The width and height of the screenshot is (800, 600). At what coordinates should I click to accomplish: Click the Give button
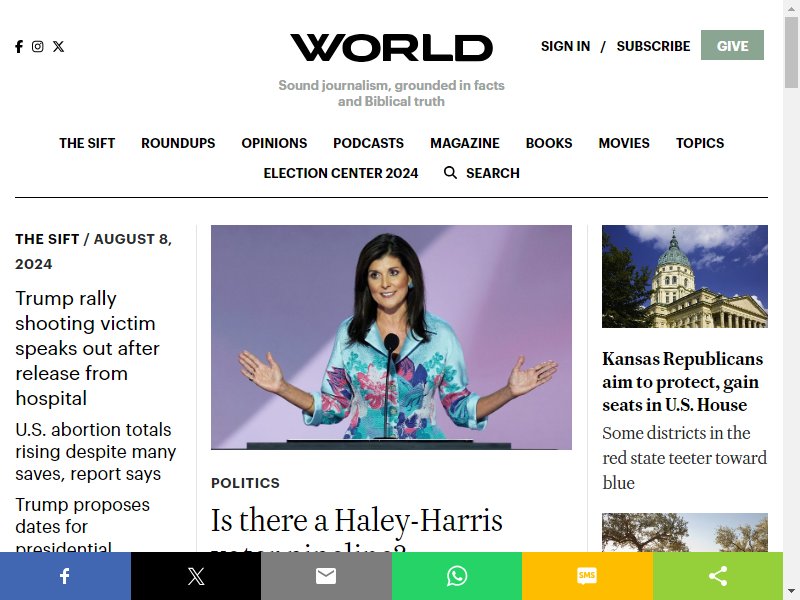[732, 45]
